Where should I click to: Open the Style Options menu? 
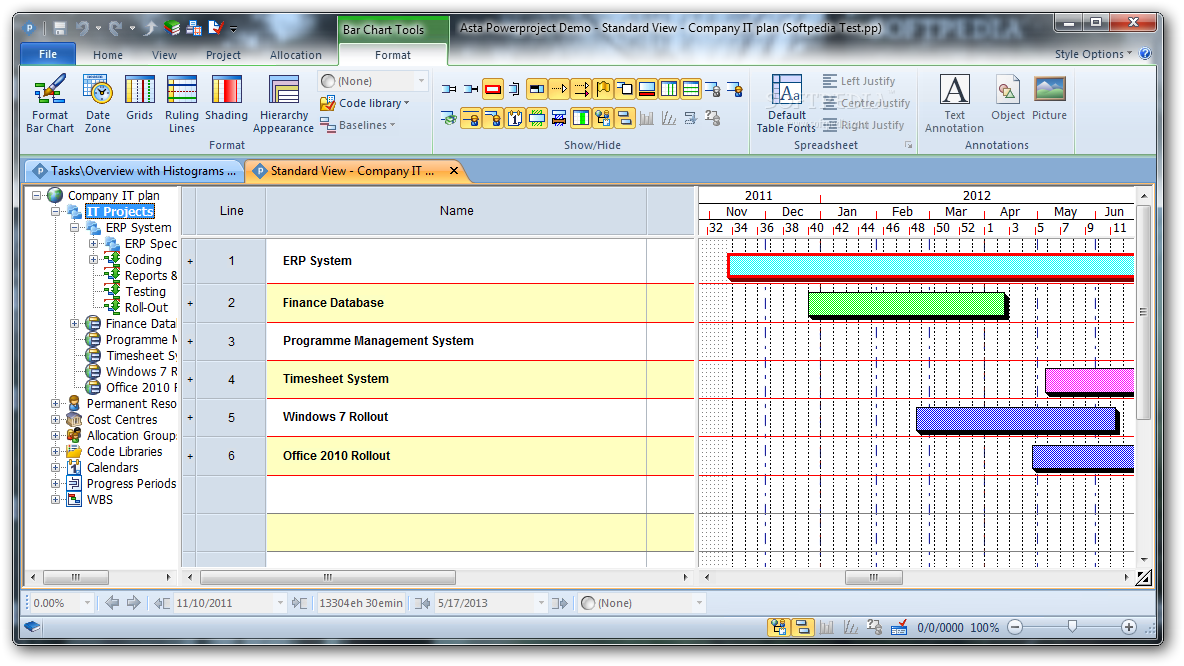(x=1093, y=54)
